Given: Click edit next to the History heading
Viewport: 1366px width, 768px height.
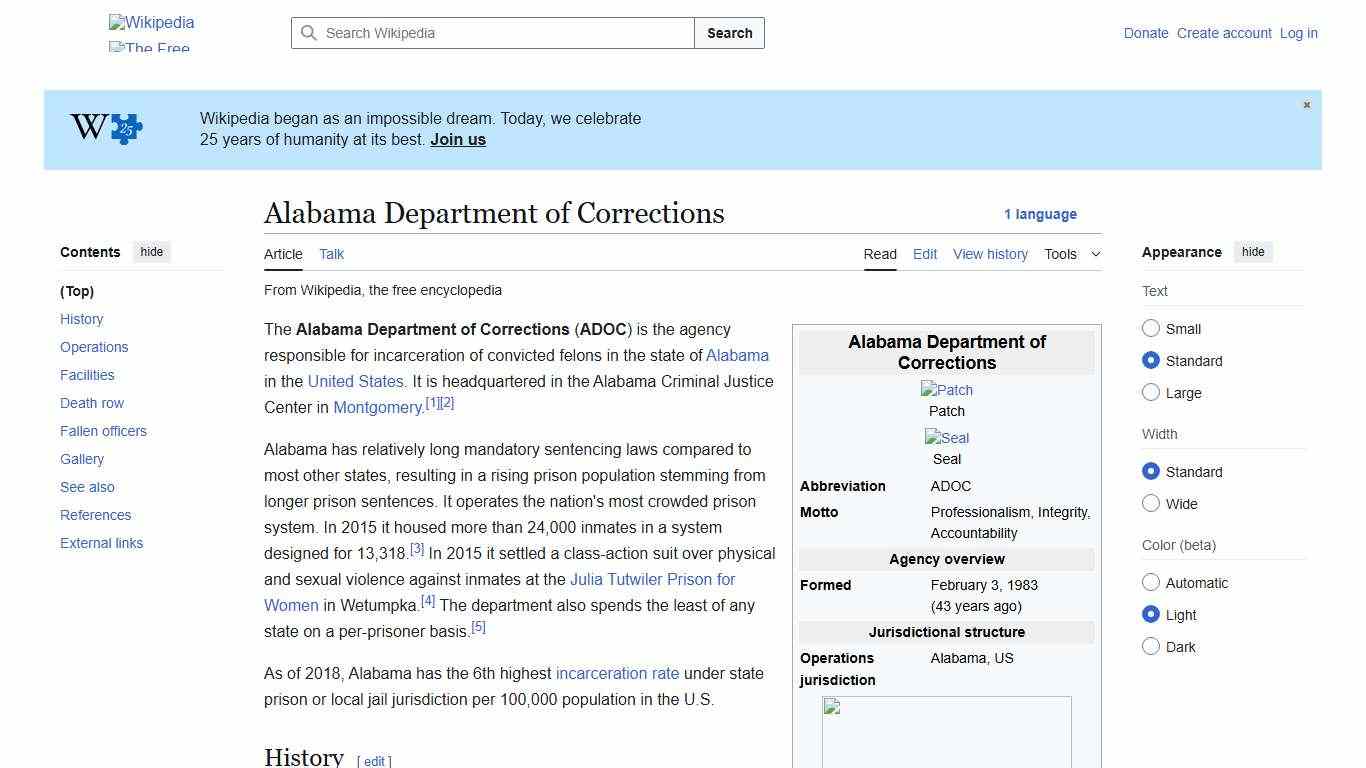Looking at the screenshot, I should pyautogui.click(x=373, y=760).
